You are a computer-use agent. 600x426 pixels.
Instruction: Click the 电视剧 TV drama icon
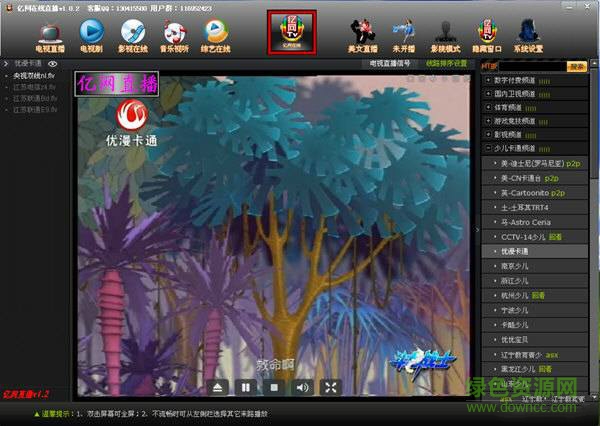90,33
